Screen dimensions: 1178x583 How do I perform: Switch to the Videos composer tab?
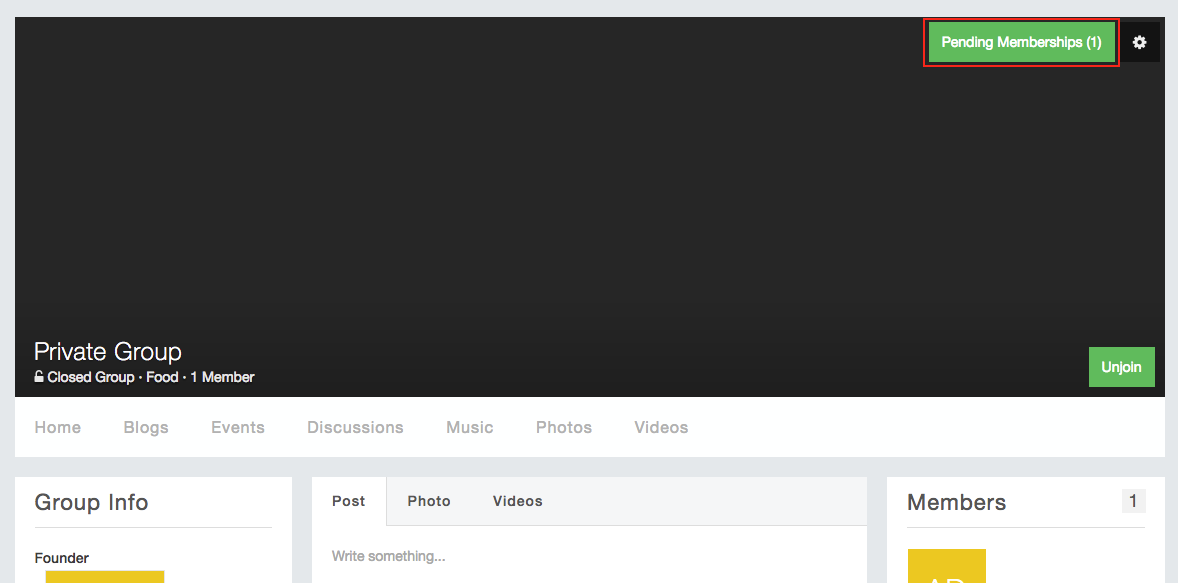(518, 501)
